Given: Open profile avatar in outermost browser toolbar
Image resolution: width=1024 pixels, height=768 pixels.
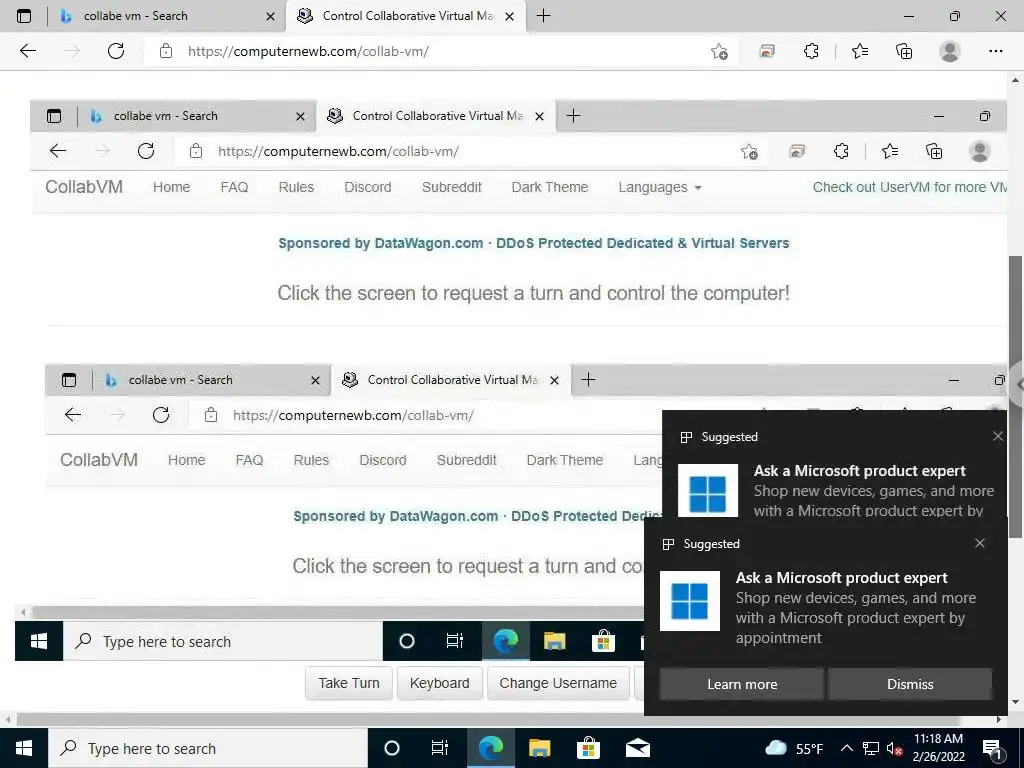Looking at the screenshot, I should click(x=950, y=51).
